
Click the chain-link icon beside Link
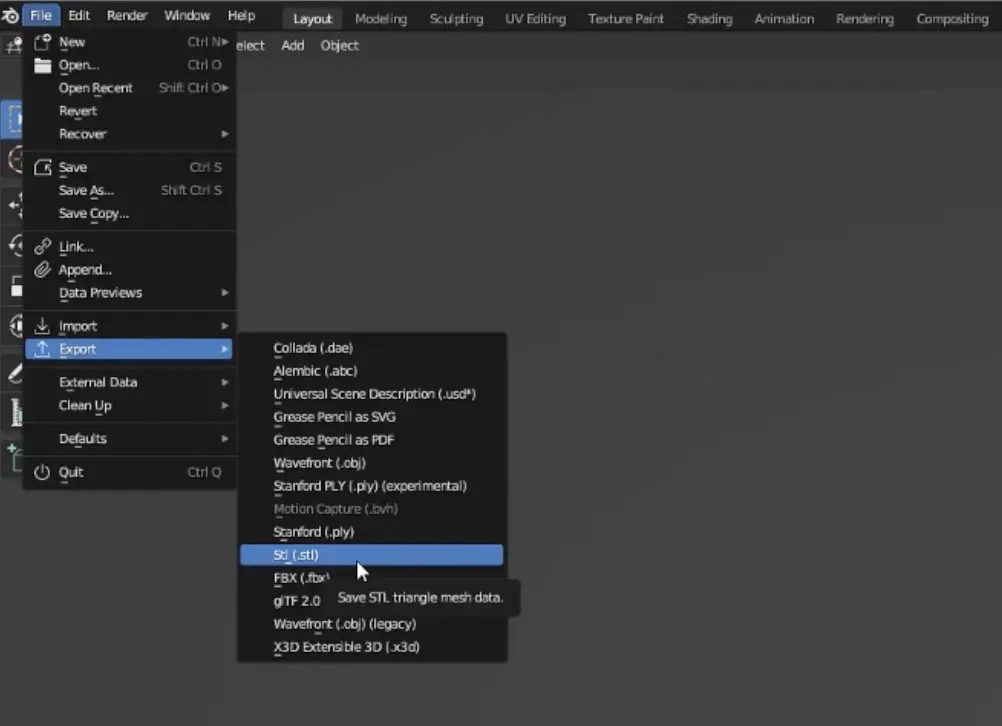pos(42,246)
